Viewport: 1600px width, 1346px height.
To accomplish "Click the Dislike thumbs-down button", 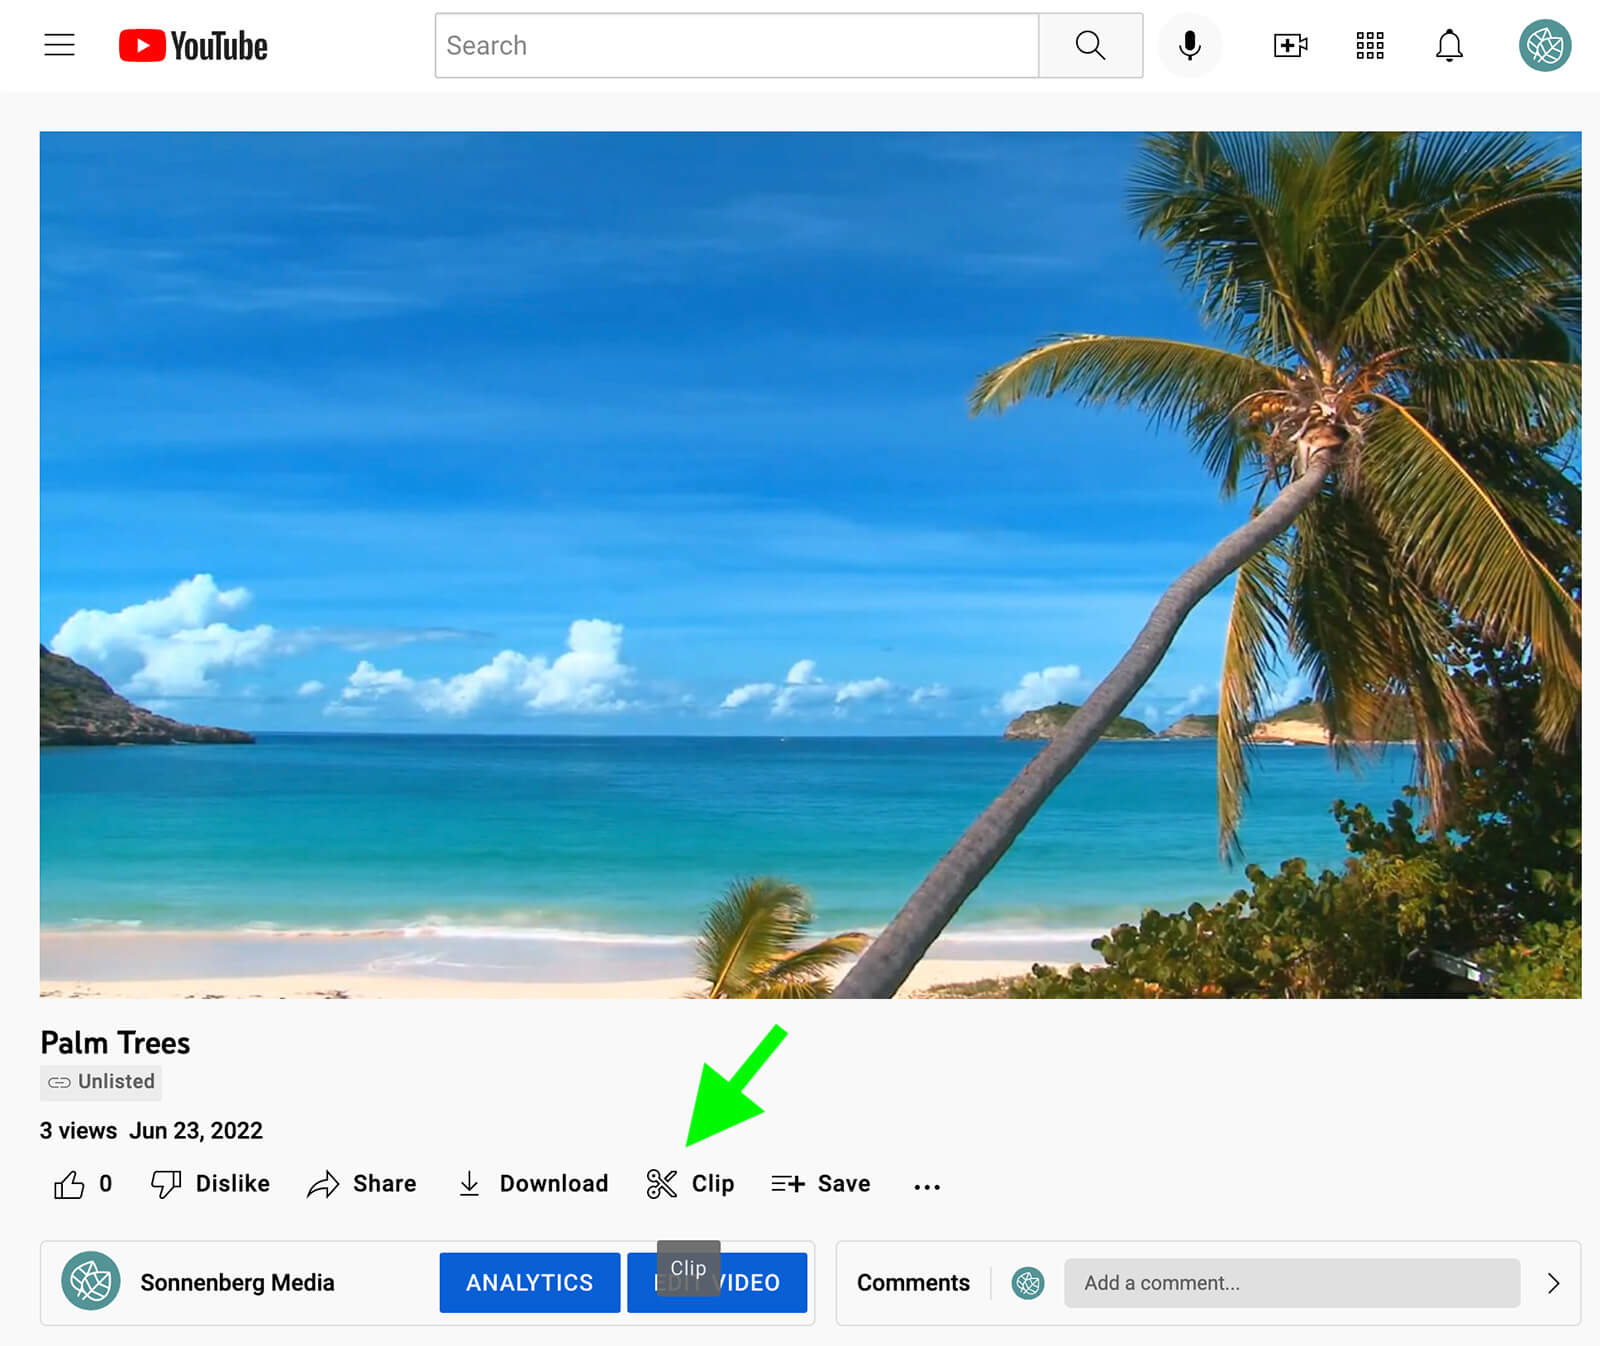I will (210, 1184).
